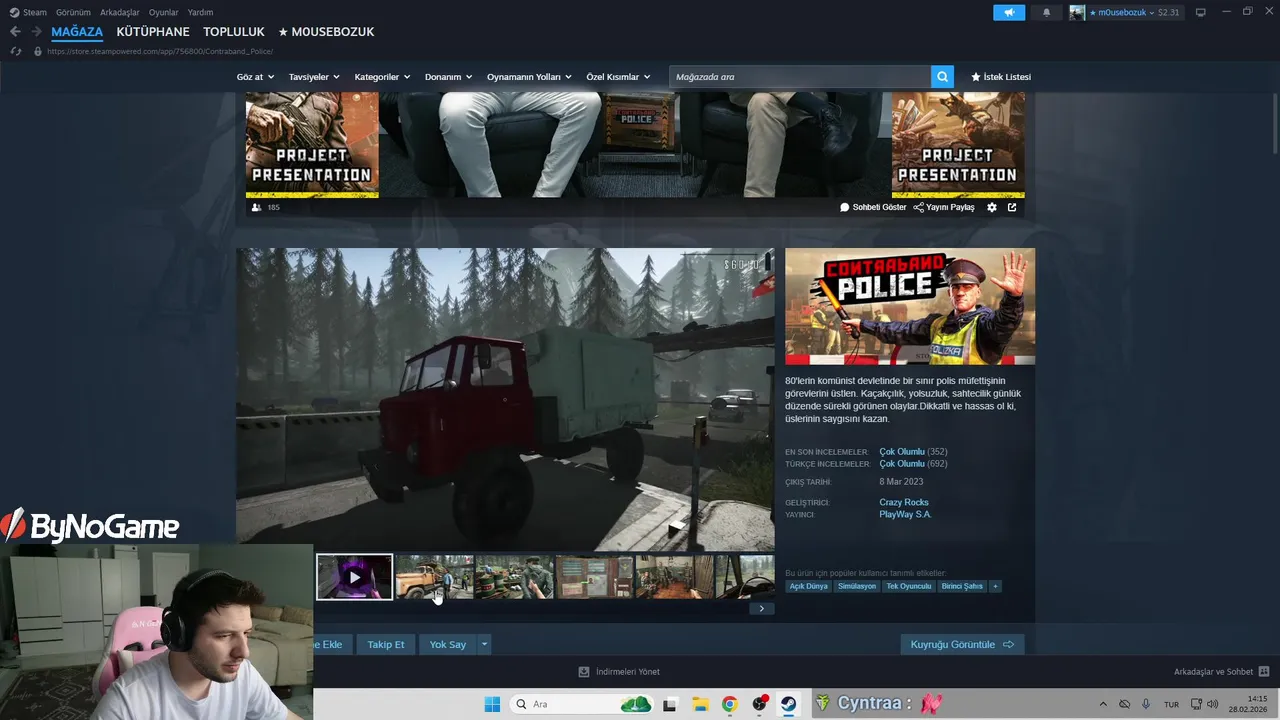
Task: Add tags with the plus button
Action: (995, 586)
